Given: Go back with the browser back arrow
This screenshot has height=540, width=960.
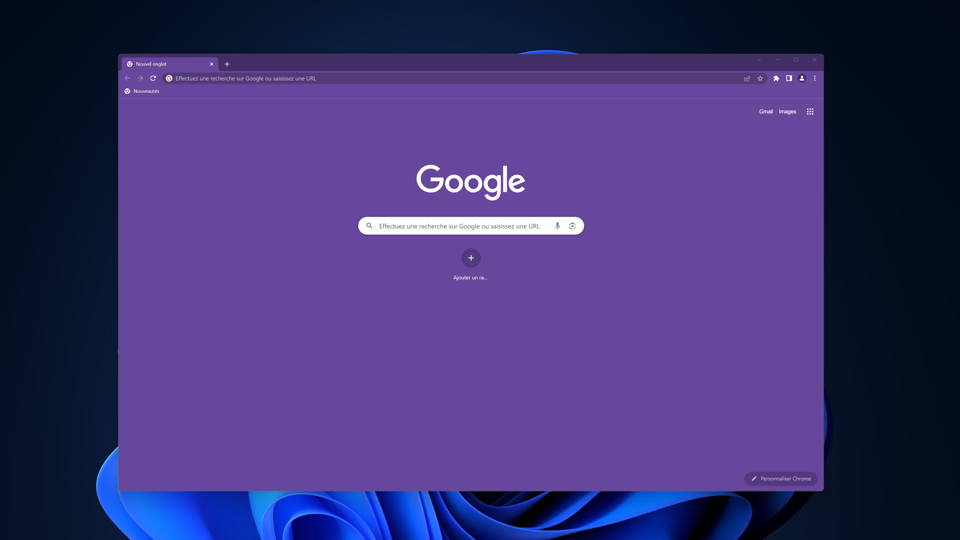Looking at the screenshot, I should (127, 78).
